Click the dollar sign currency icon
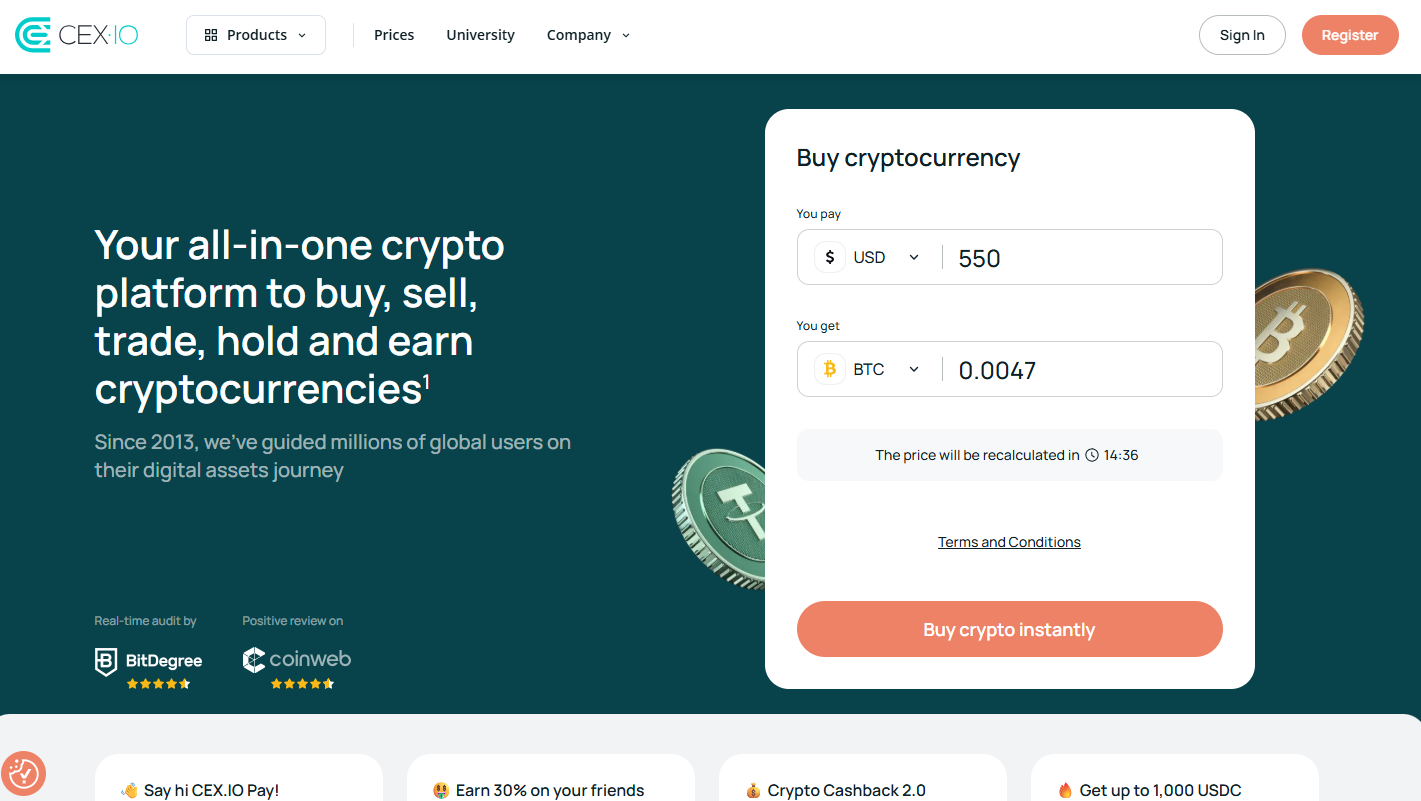The image size is (1421, 801). [x=829, y=257]
